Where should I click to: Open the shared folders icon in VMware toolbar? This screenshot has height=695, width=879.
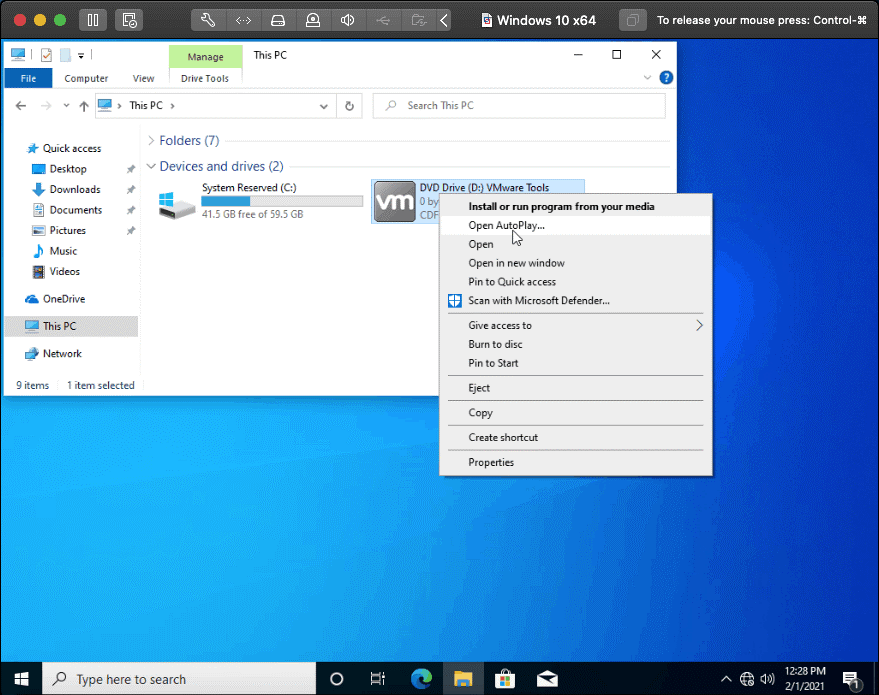tap(418, 20)
